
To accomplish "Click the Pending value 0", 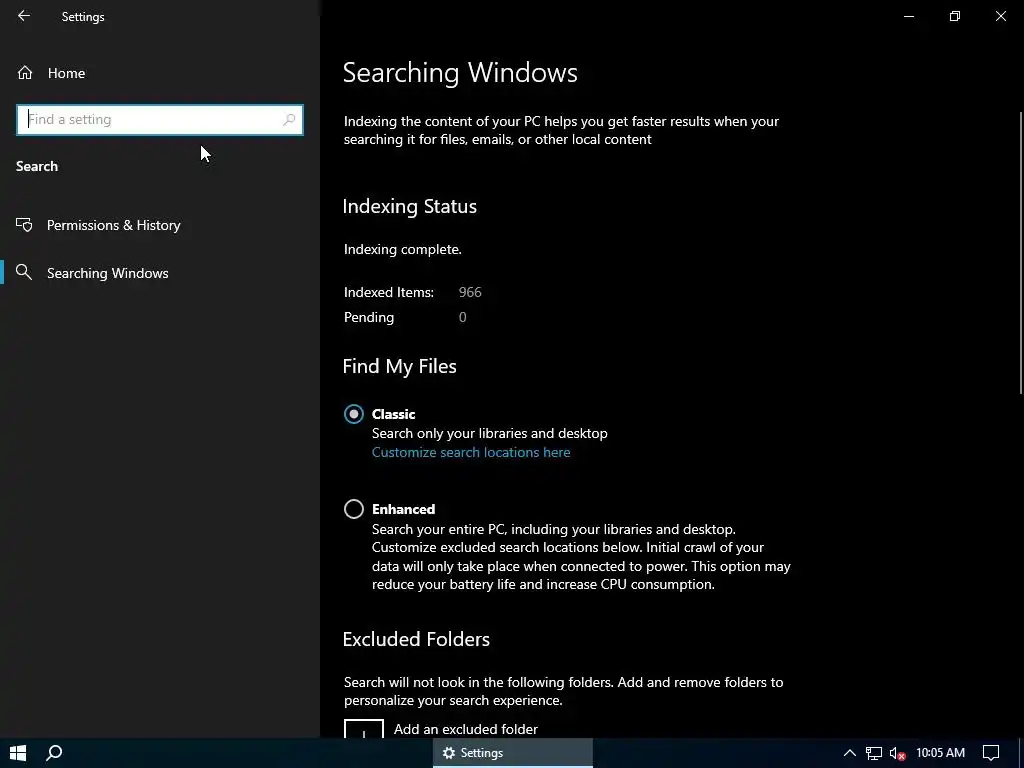I will pos(462,317).
